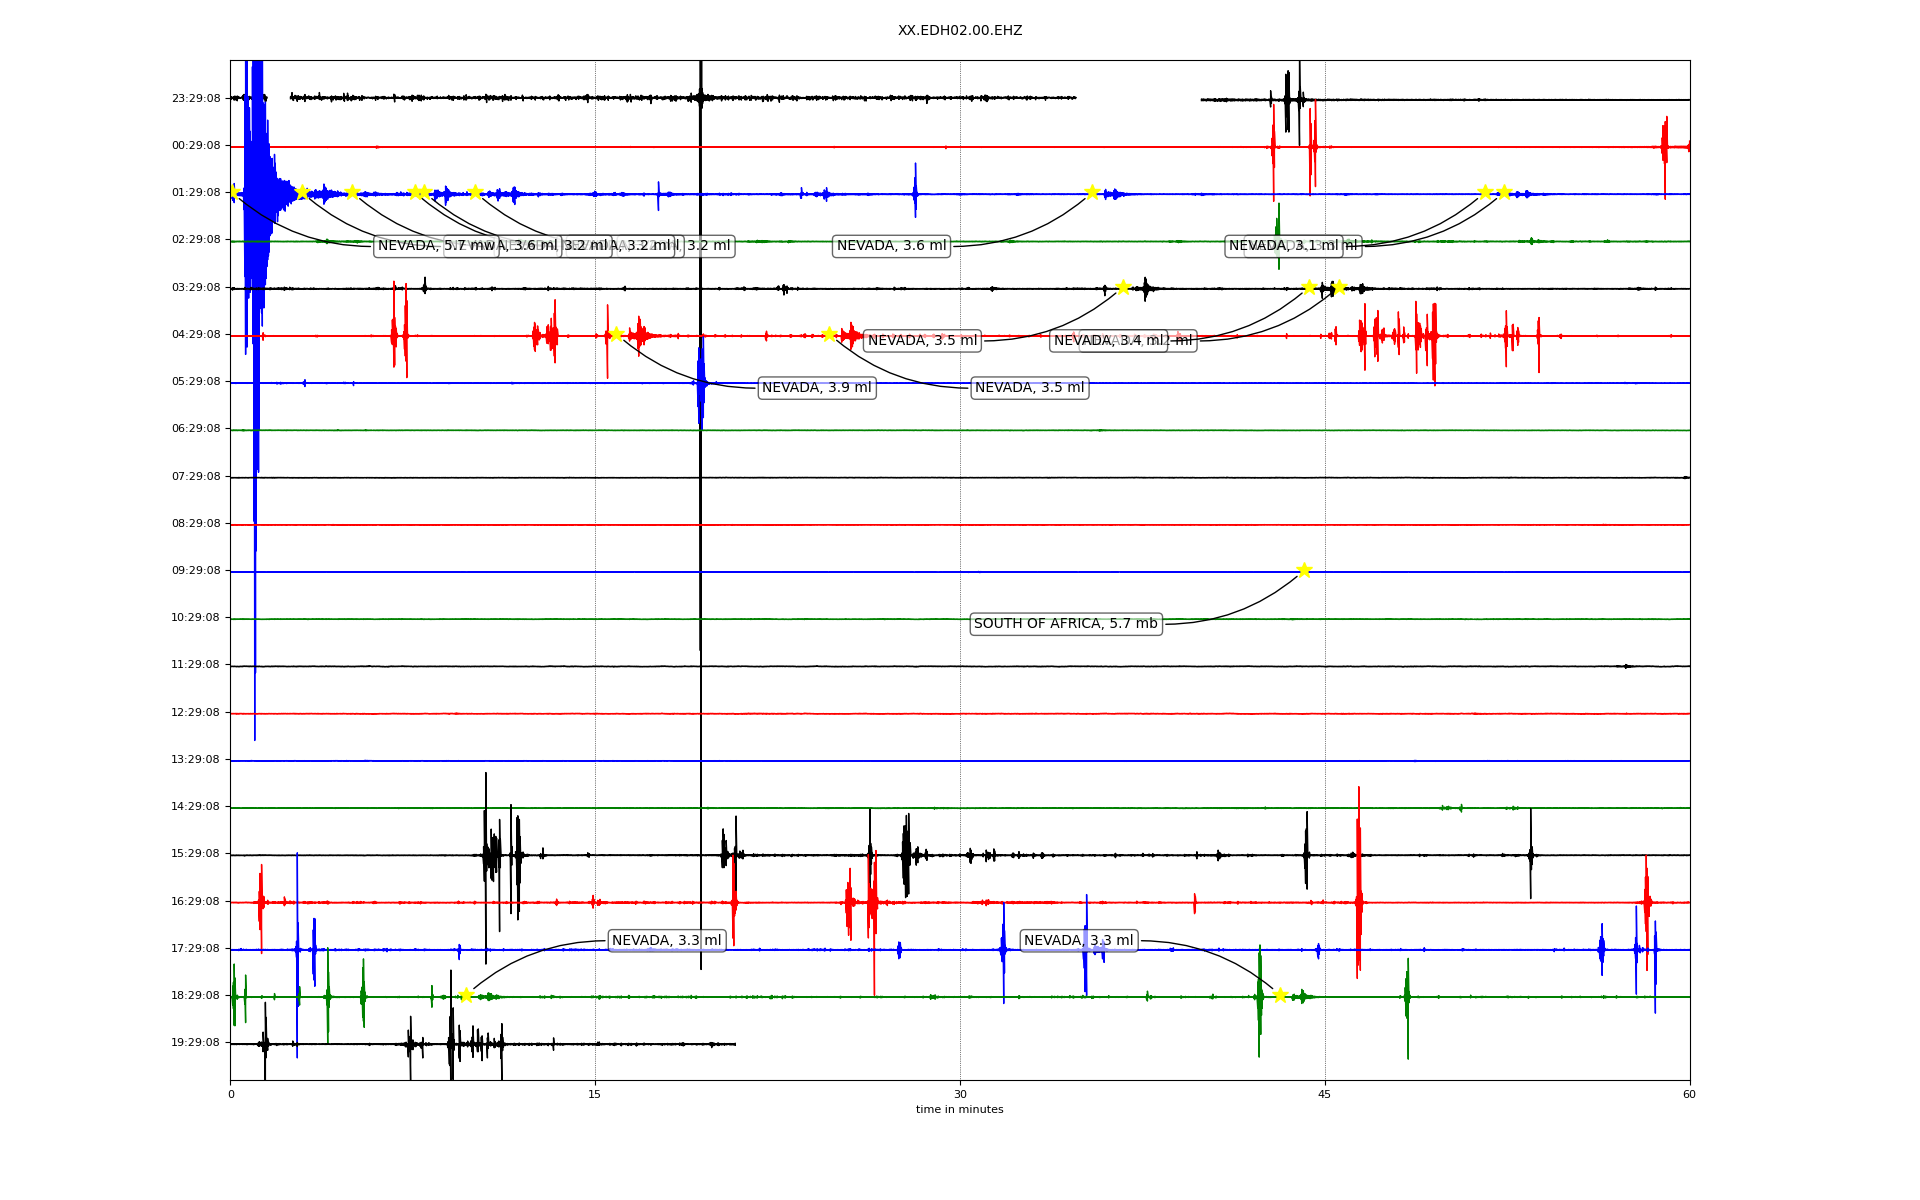Click the 11:29:08 row time label

(196, 665)
